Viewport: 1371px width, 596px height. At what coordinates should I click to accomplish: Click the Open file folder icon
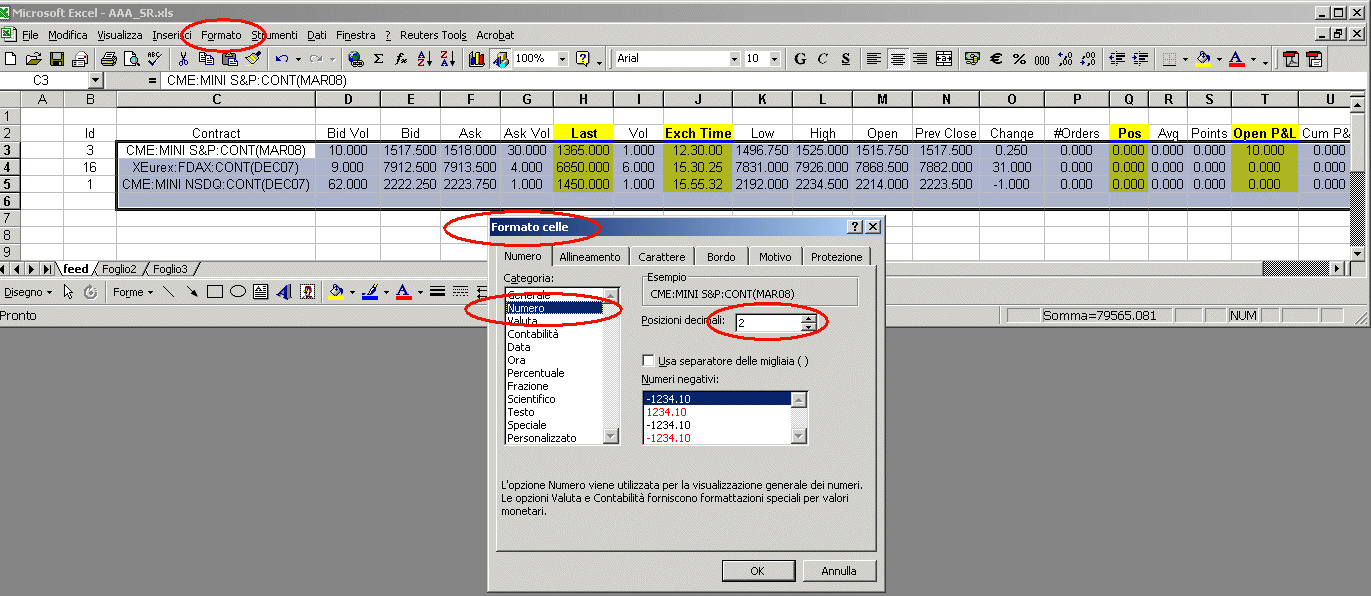[33, 59]
